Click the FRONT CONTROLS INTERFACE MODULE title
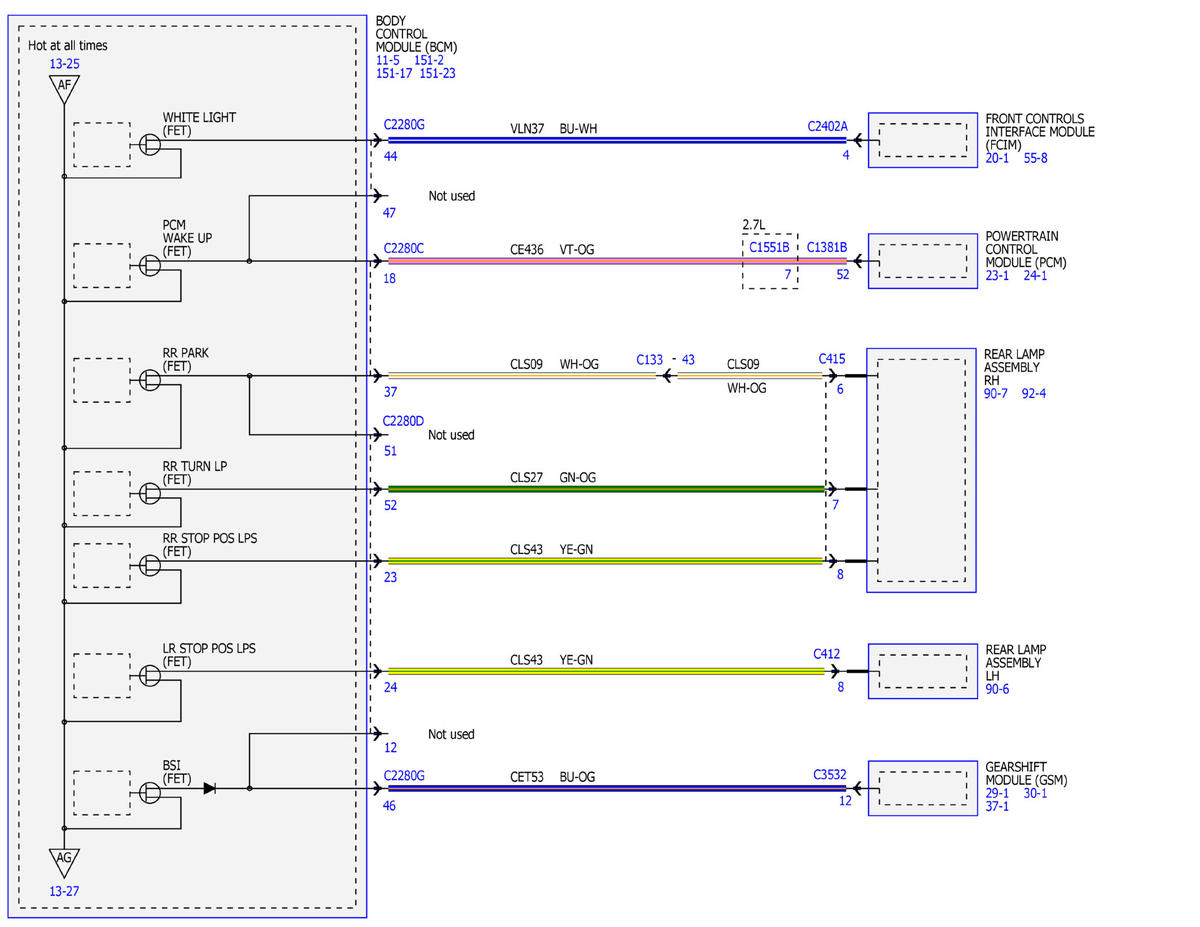 pyautogui.click(x=1040, y=132)
